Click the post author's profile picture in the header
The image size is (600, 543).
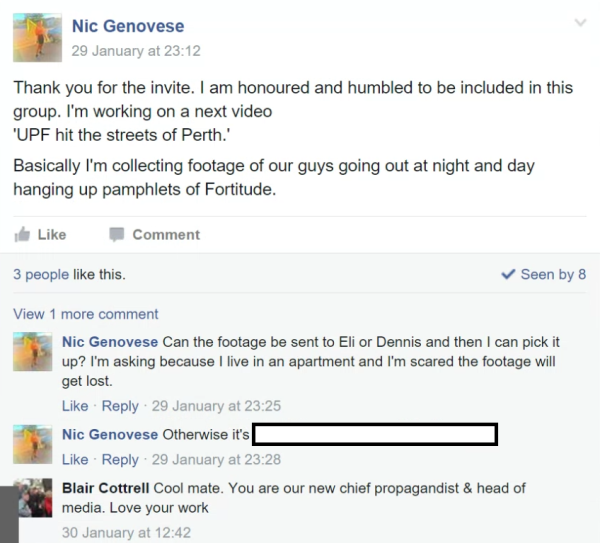point(37,37)
